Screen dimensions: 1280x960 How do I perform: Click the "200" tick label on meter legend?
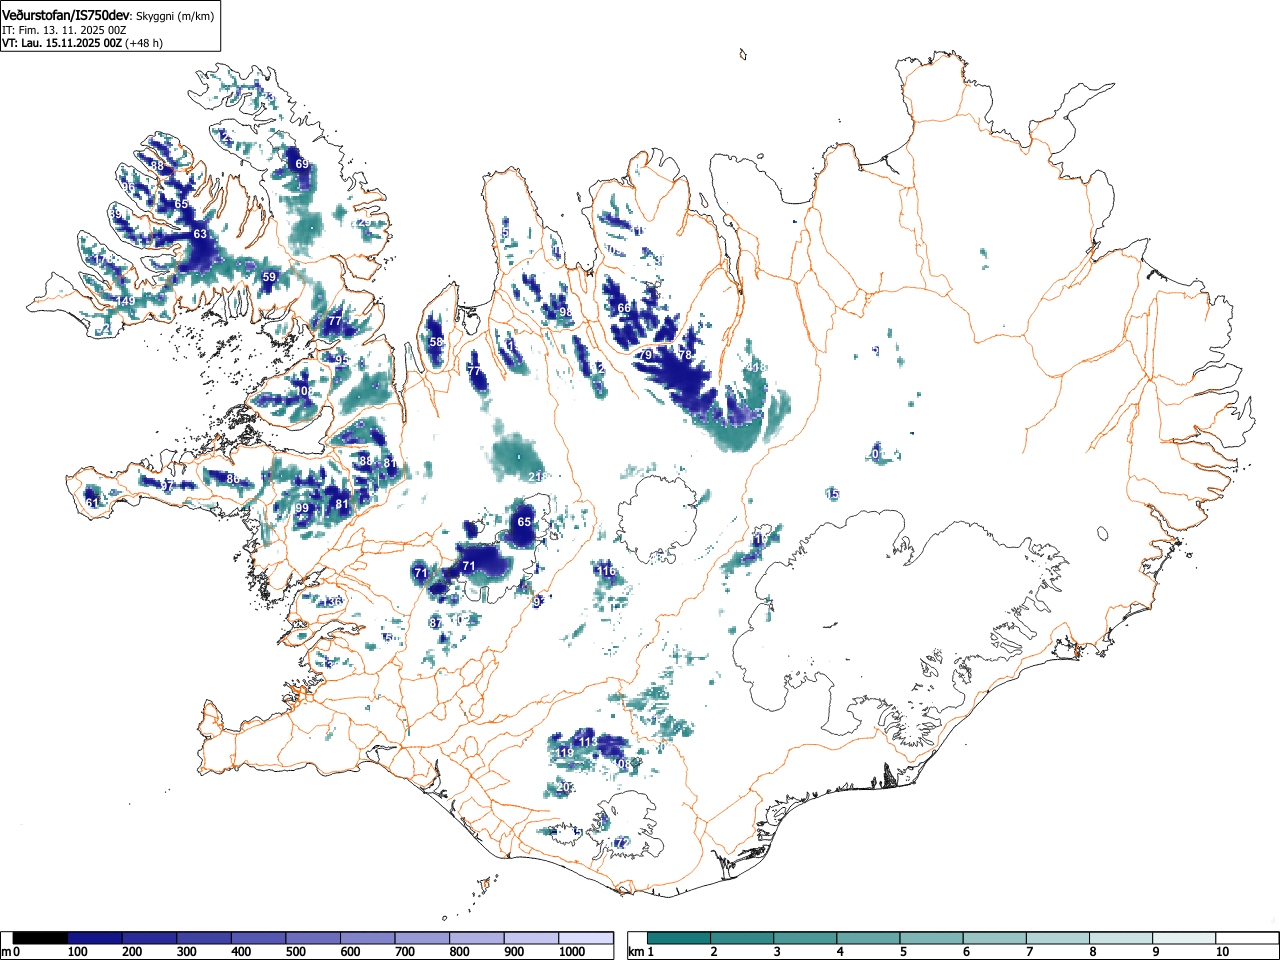(x=132, y=952)
